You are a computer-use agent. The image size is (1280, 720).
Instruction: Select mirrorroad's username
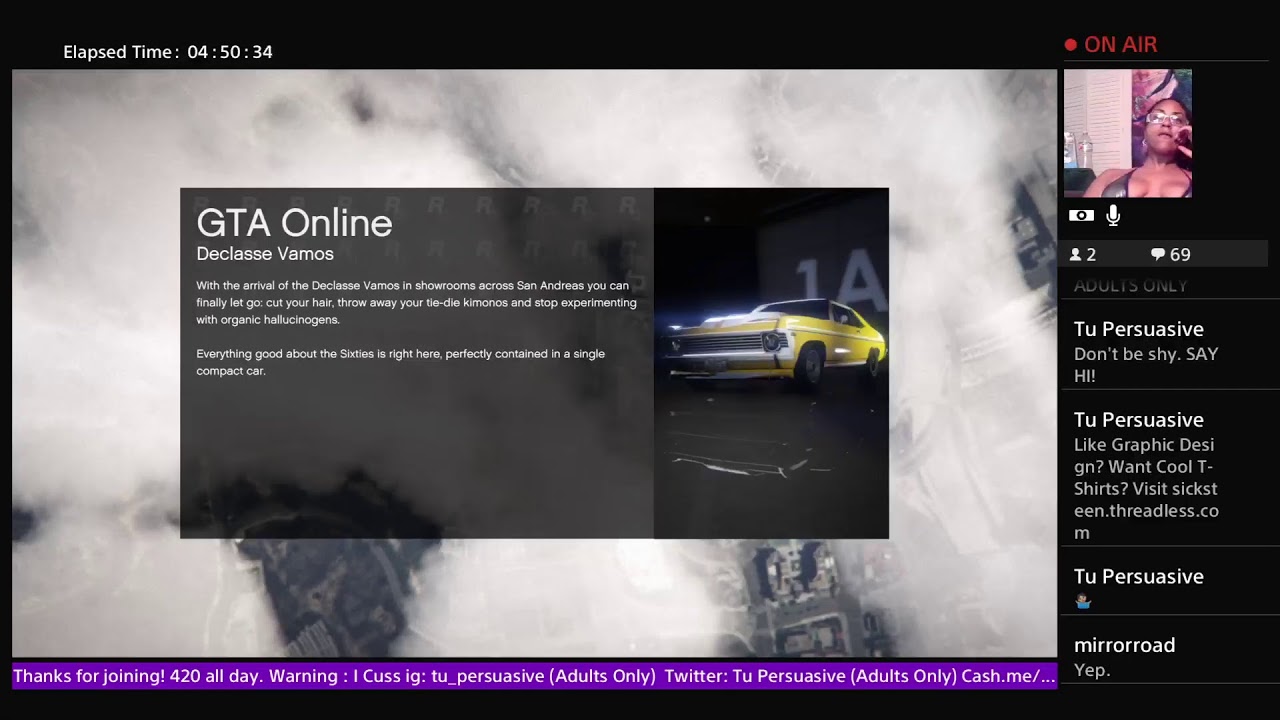click(x=1124, y=646)
